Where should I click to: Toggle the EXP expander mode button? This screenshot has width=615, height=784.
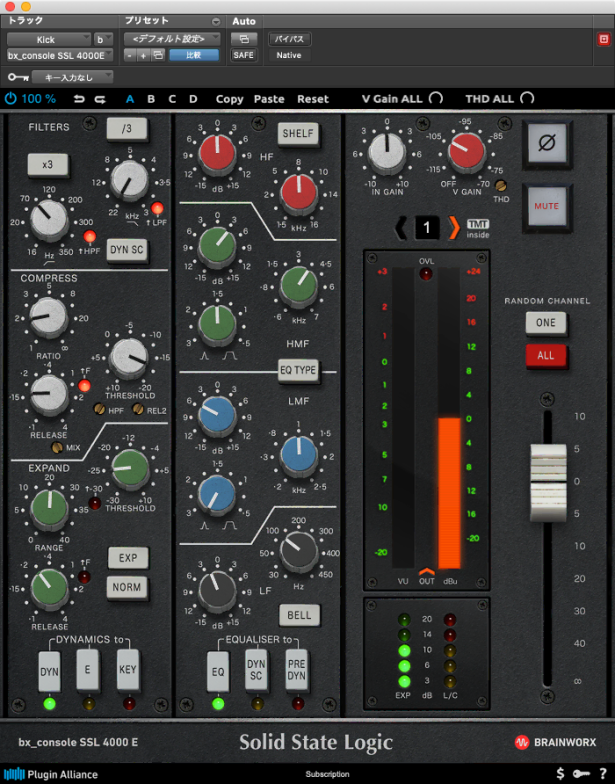pyautogui.click(x=128, y=558)
